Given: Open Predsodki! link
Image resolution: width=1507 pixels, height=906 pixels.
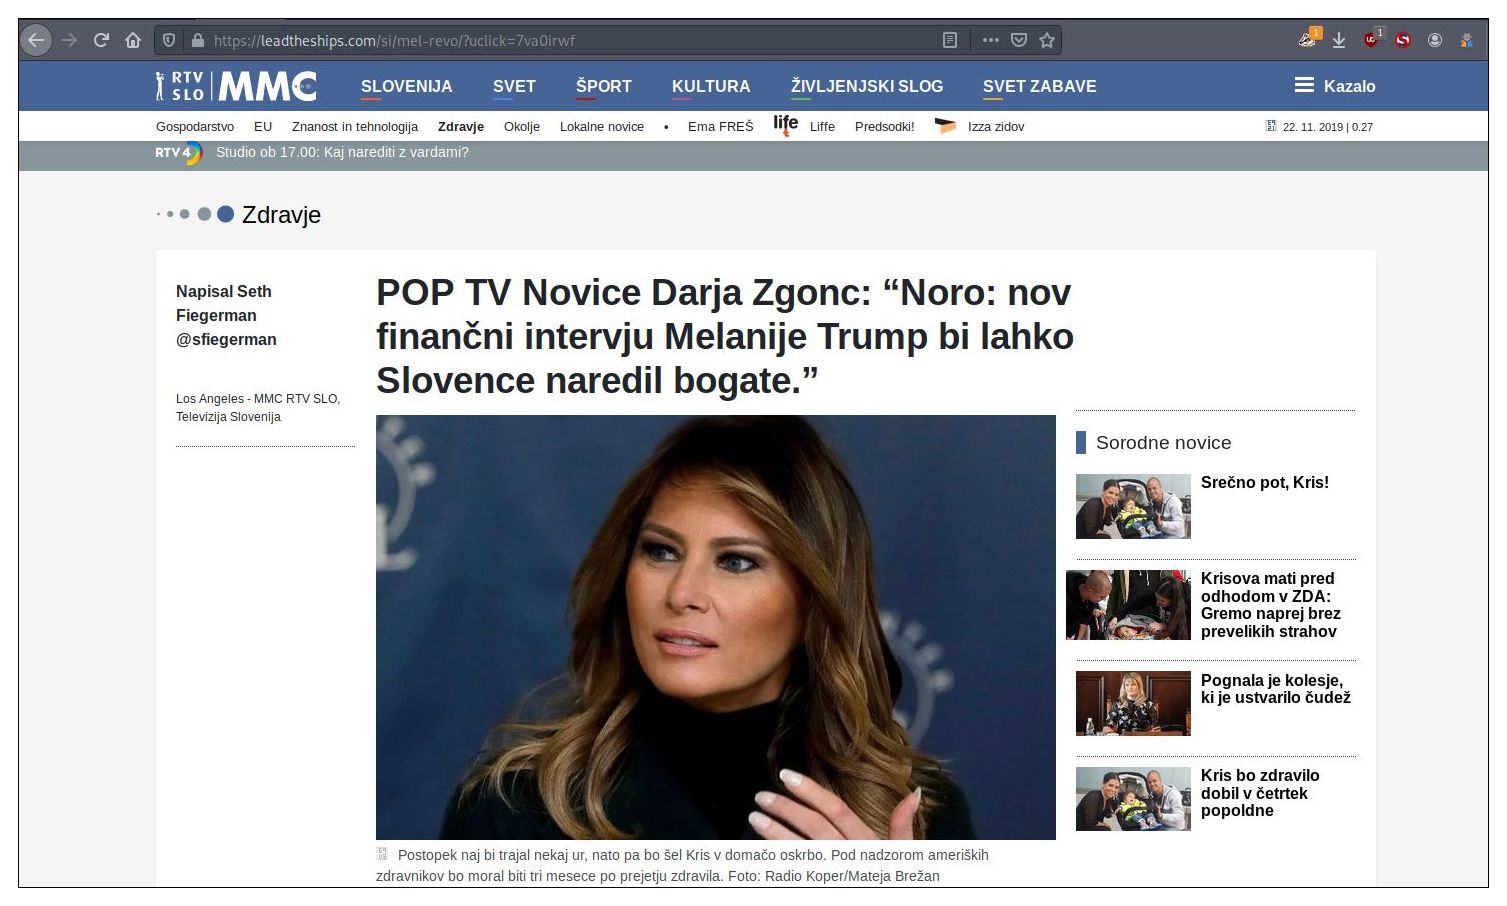Looking at the screenshot, I should (885, 127).
